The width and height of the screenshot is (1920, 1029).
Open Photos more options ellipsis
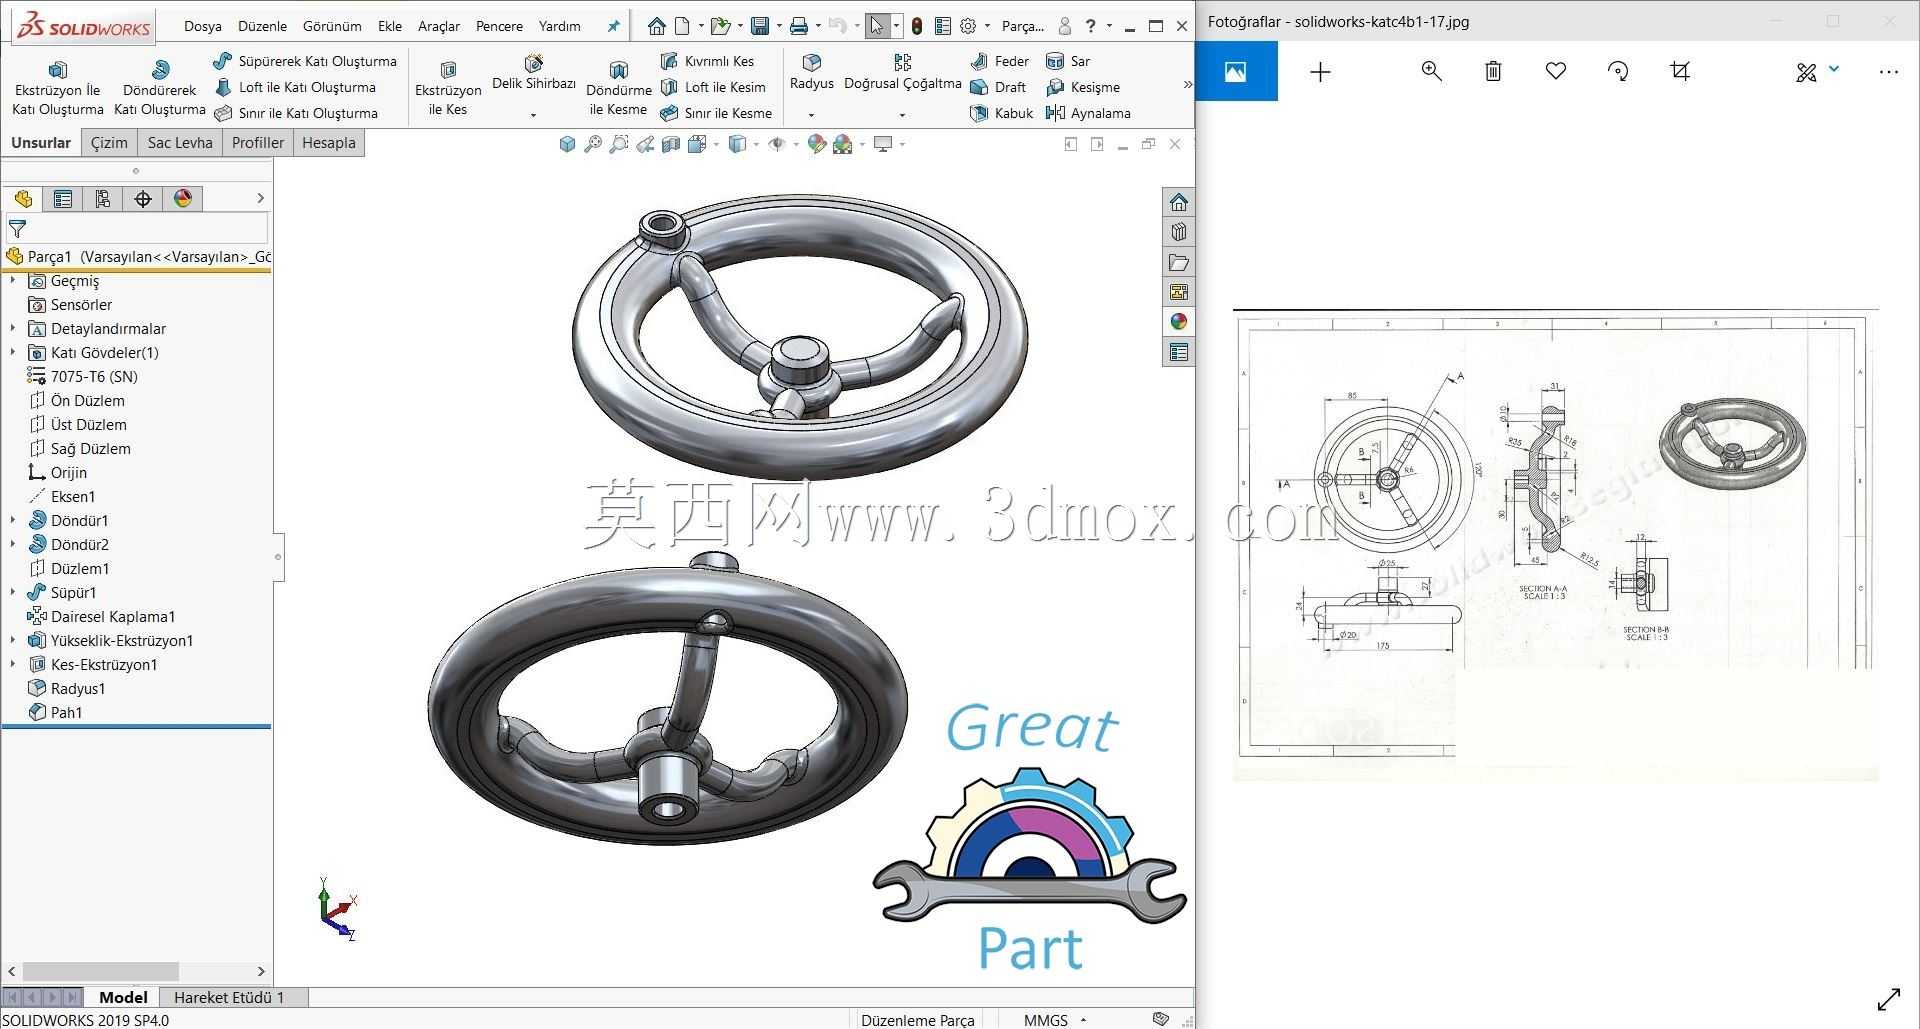pos(1888,71)
